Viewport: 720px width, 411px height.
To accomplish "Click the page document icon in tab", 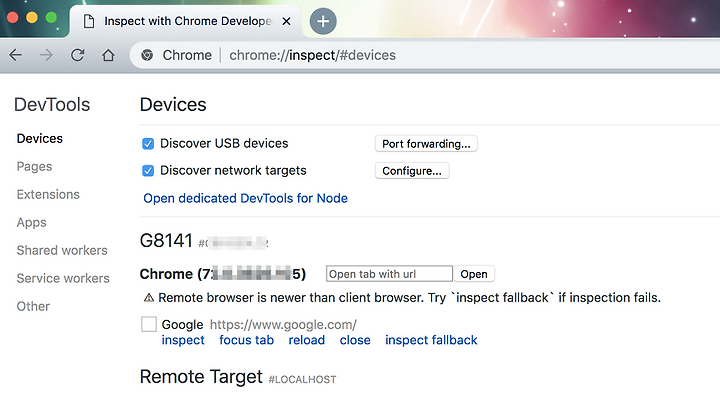I will [89, 21].
